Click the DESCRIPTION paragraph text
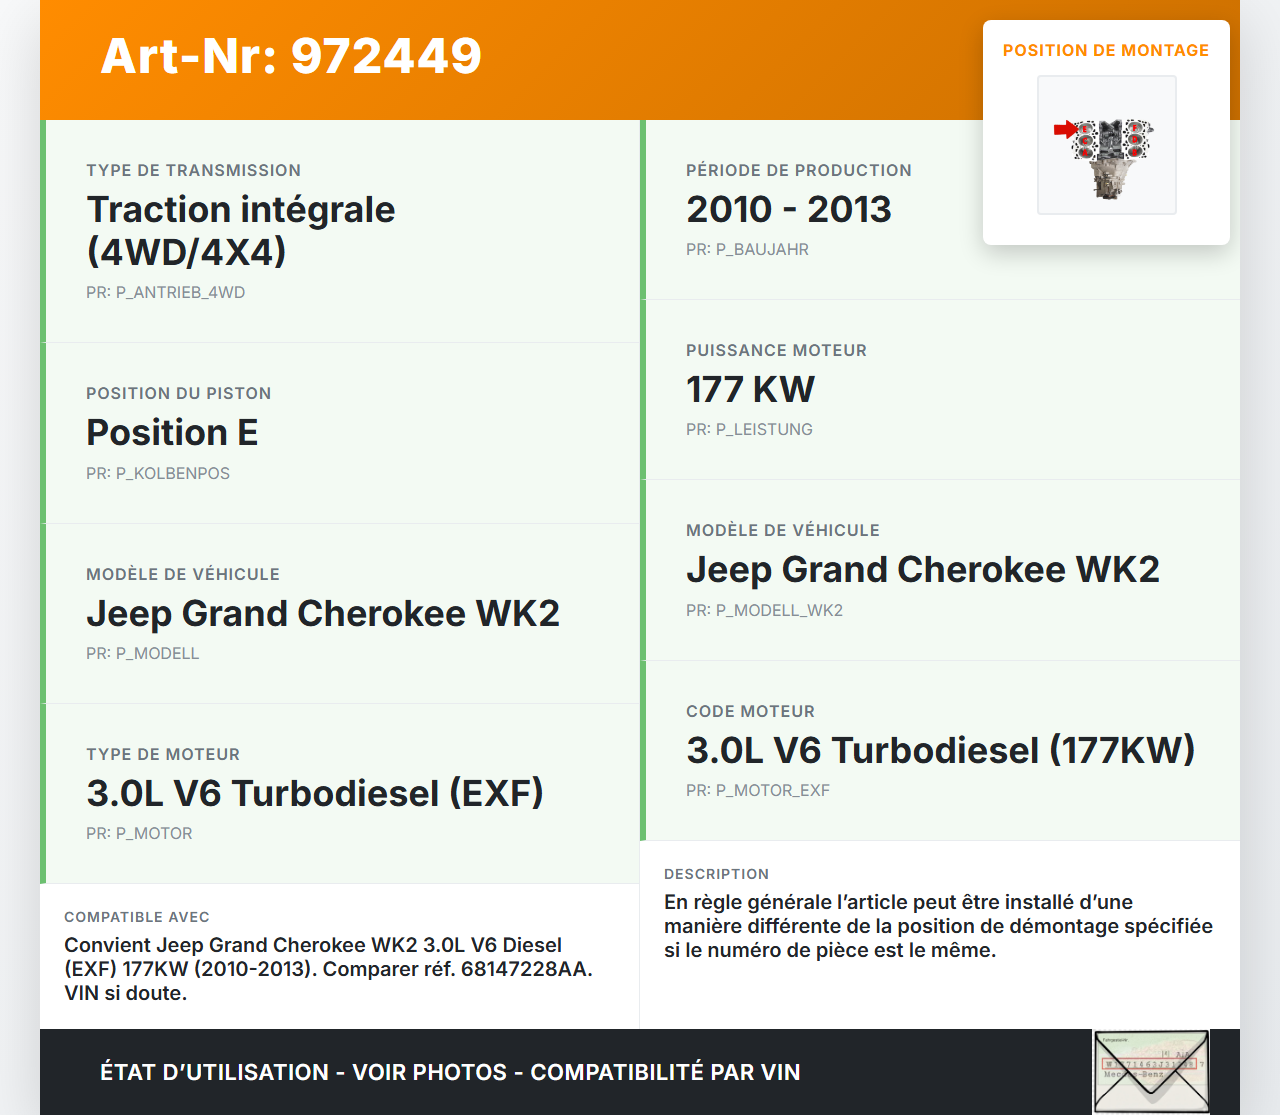The image size is (1280, 1115). click(937, 926)
